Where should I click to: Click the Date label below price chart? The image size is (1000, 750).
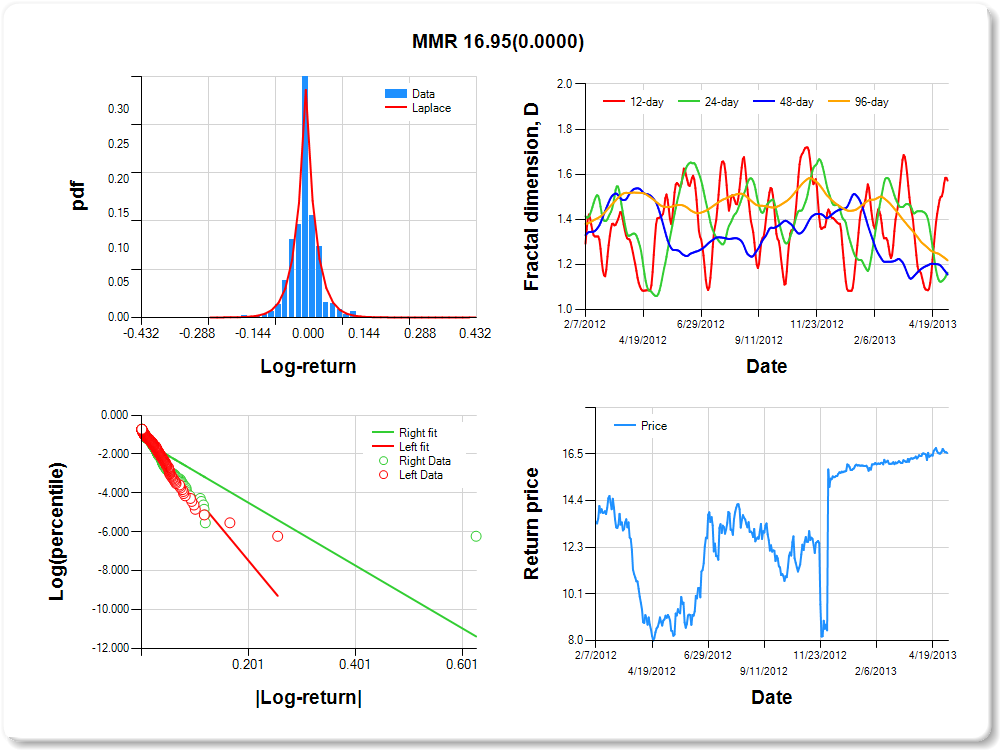pos(771,698)
